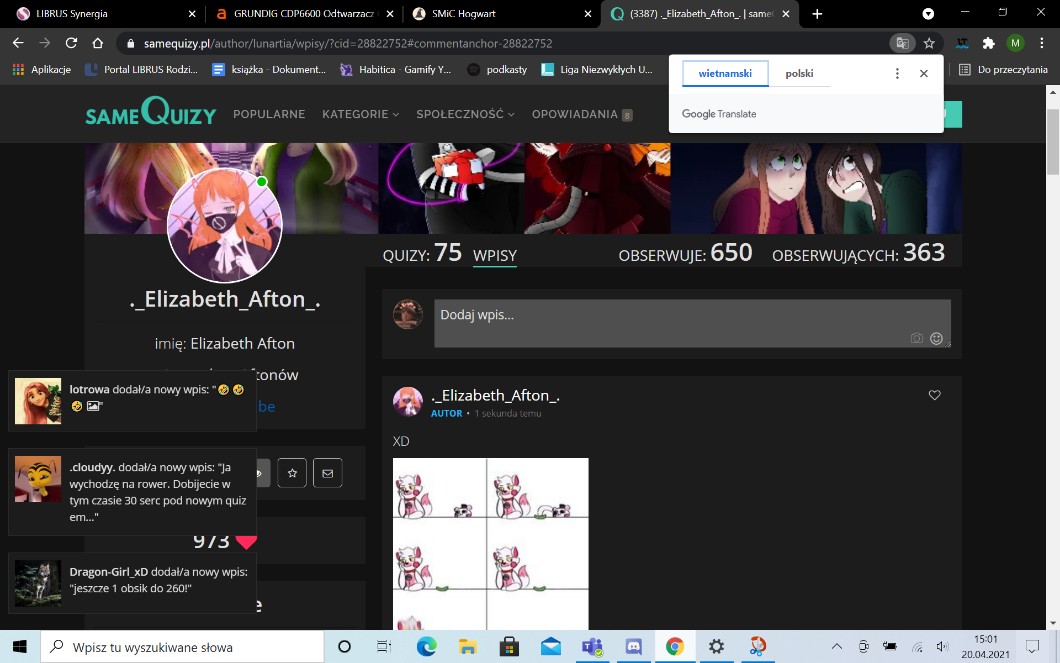Click the heart icon on the XD post
This screenshot has width=1060, height=663.
pyautogui.click(x=935, y=396)
